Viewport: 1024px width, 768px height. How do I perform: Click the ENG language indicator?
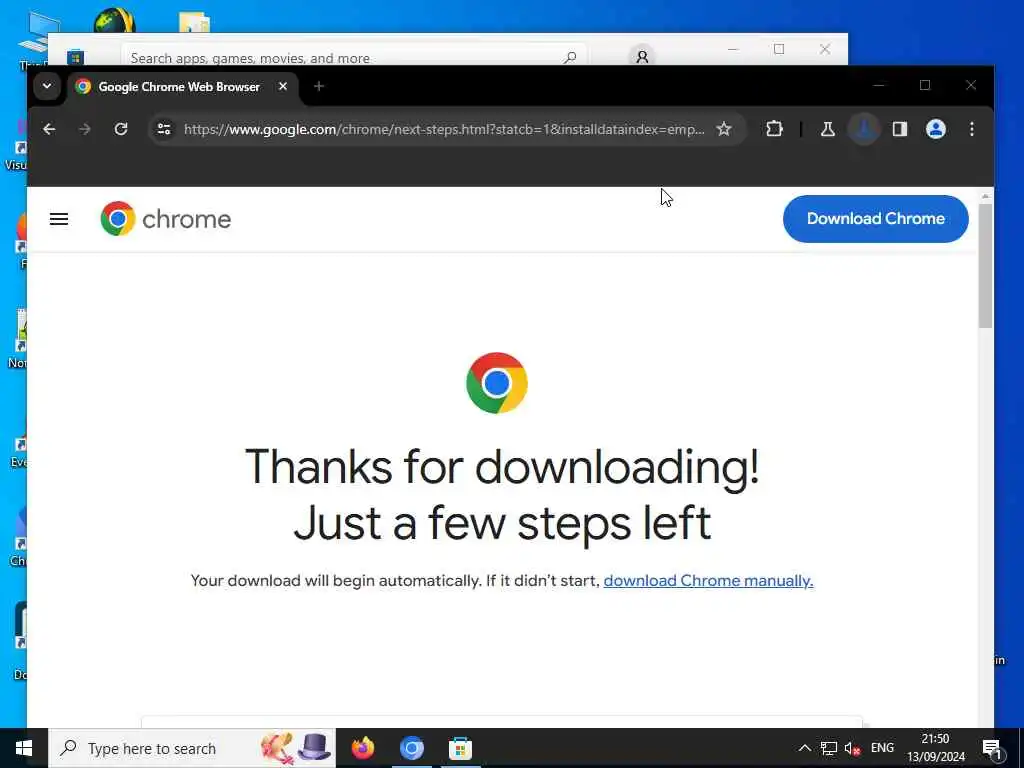pyautogui.click(x=882, y=748)
